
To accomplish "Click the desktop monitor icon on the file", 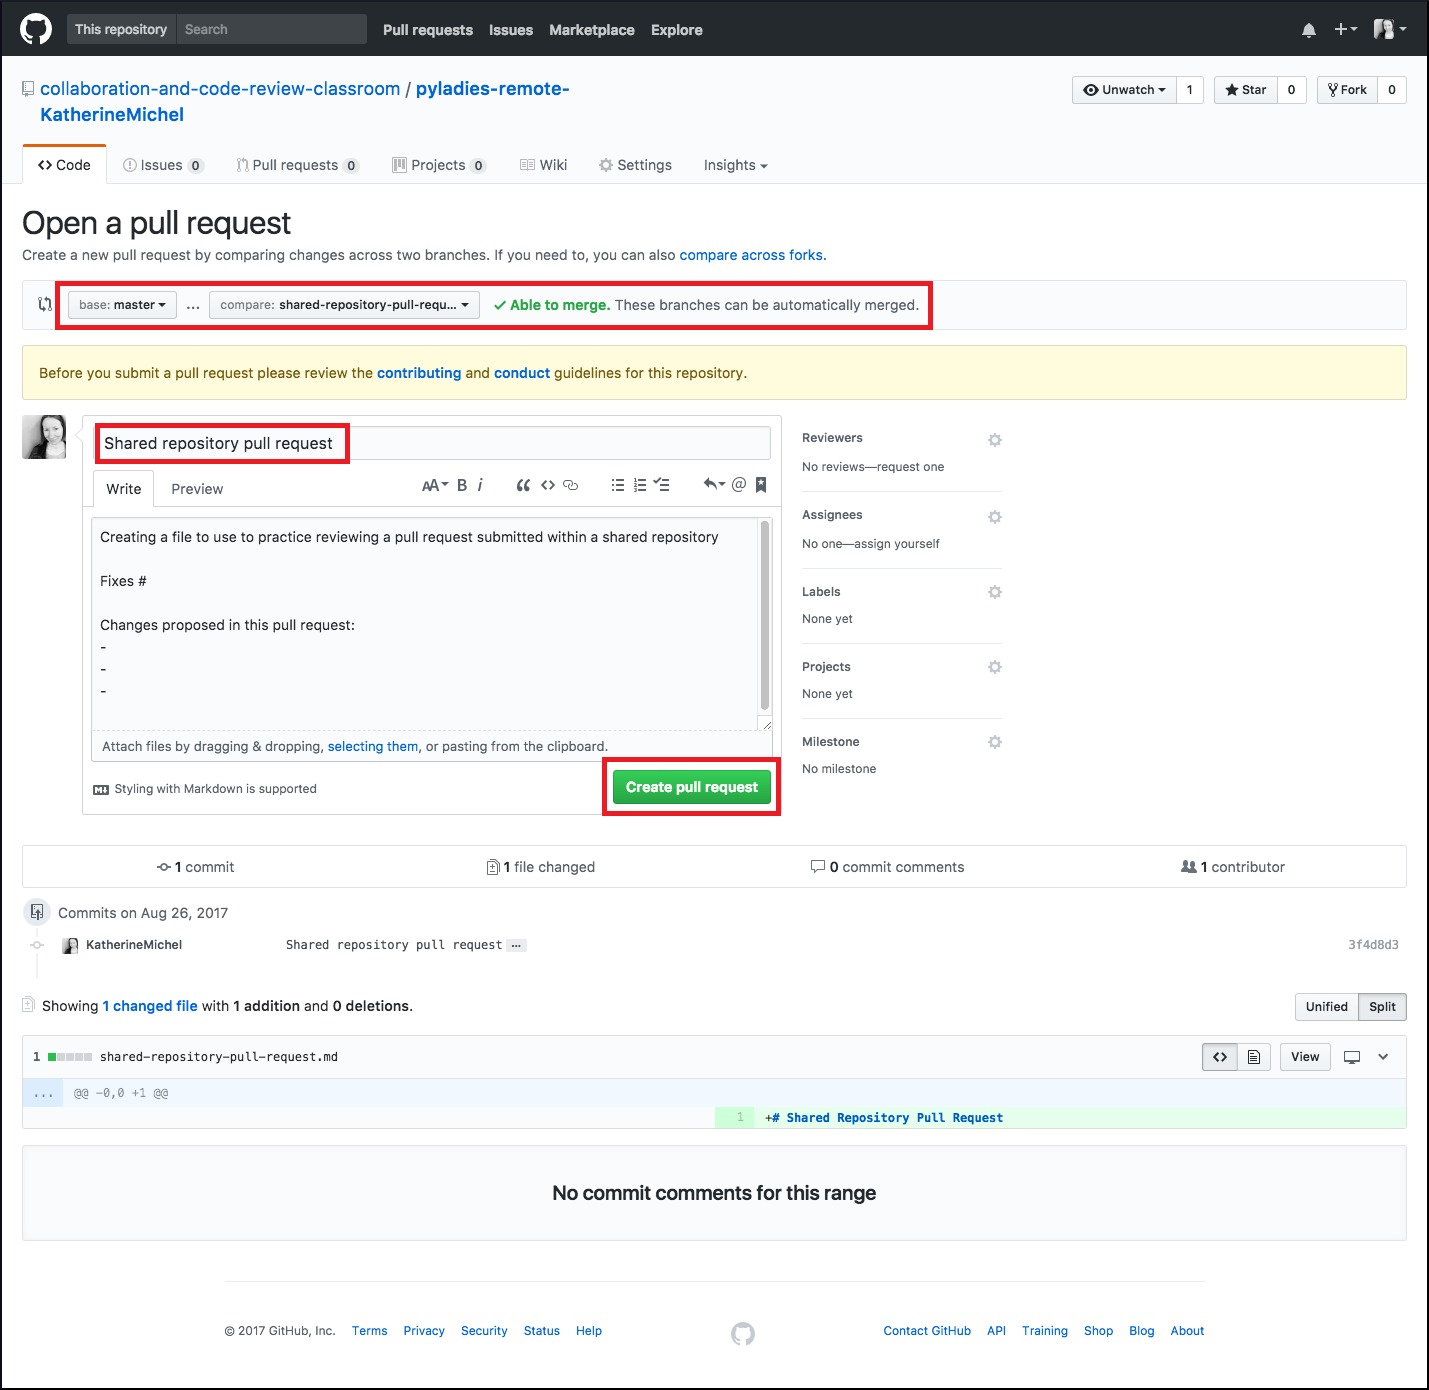I will coord(1352,1057).
